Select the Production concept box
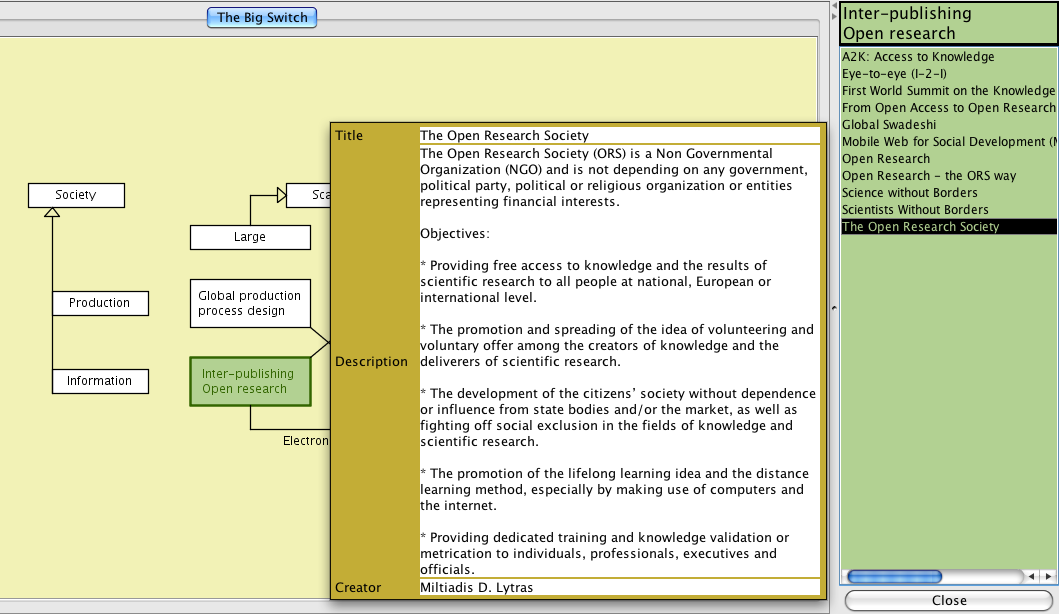1059x614 pixels. point(99,303)
